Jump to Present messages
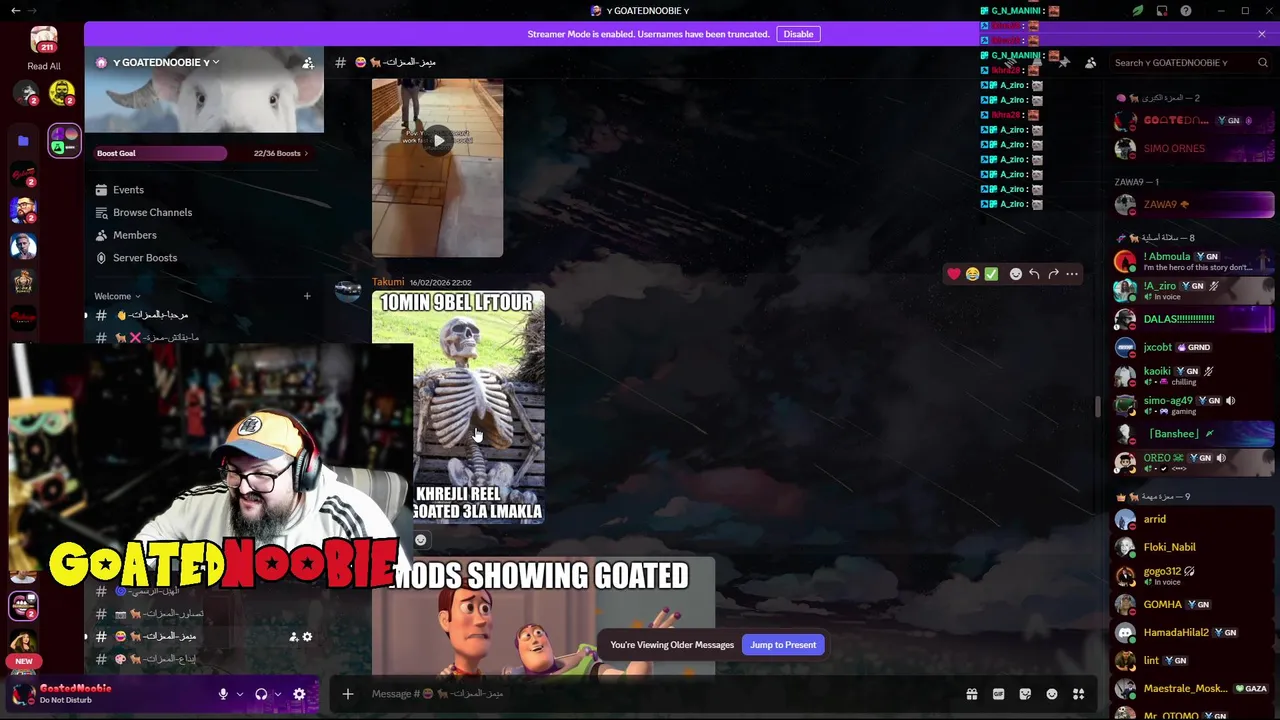This screenshot has width=1280, height=720. click(x=783, y=645)
